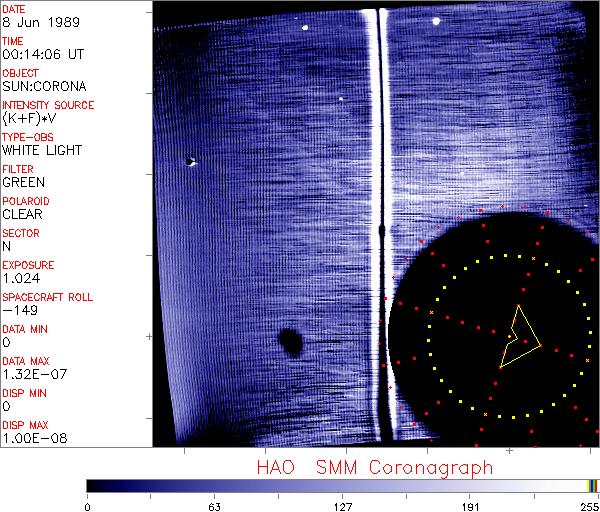Click the small dark crescent spot in the left corona

191,160
